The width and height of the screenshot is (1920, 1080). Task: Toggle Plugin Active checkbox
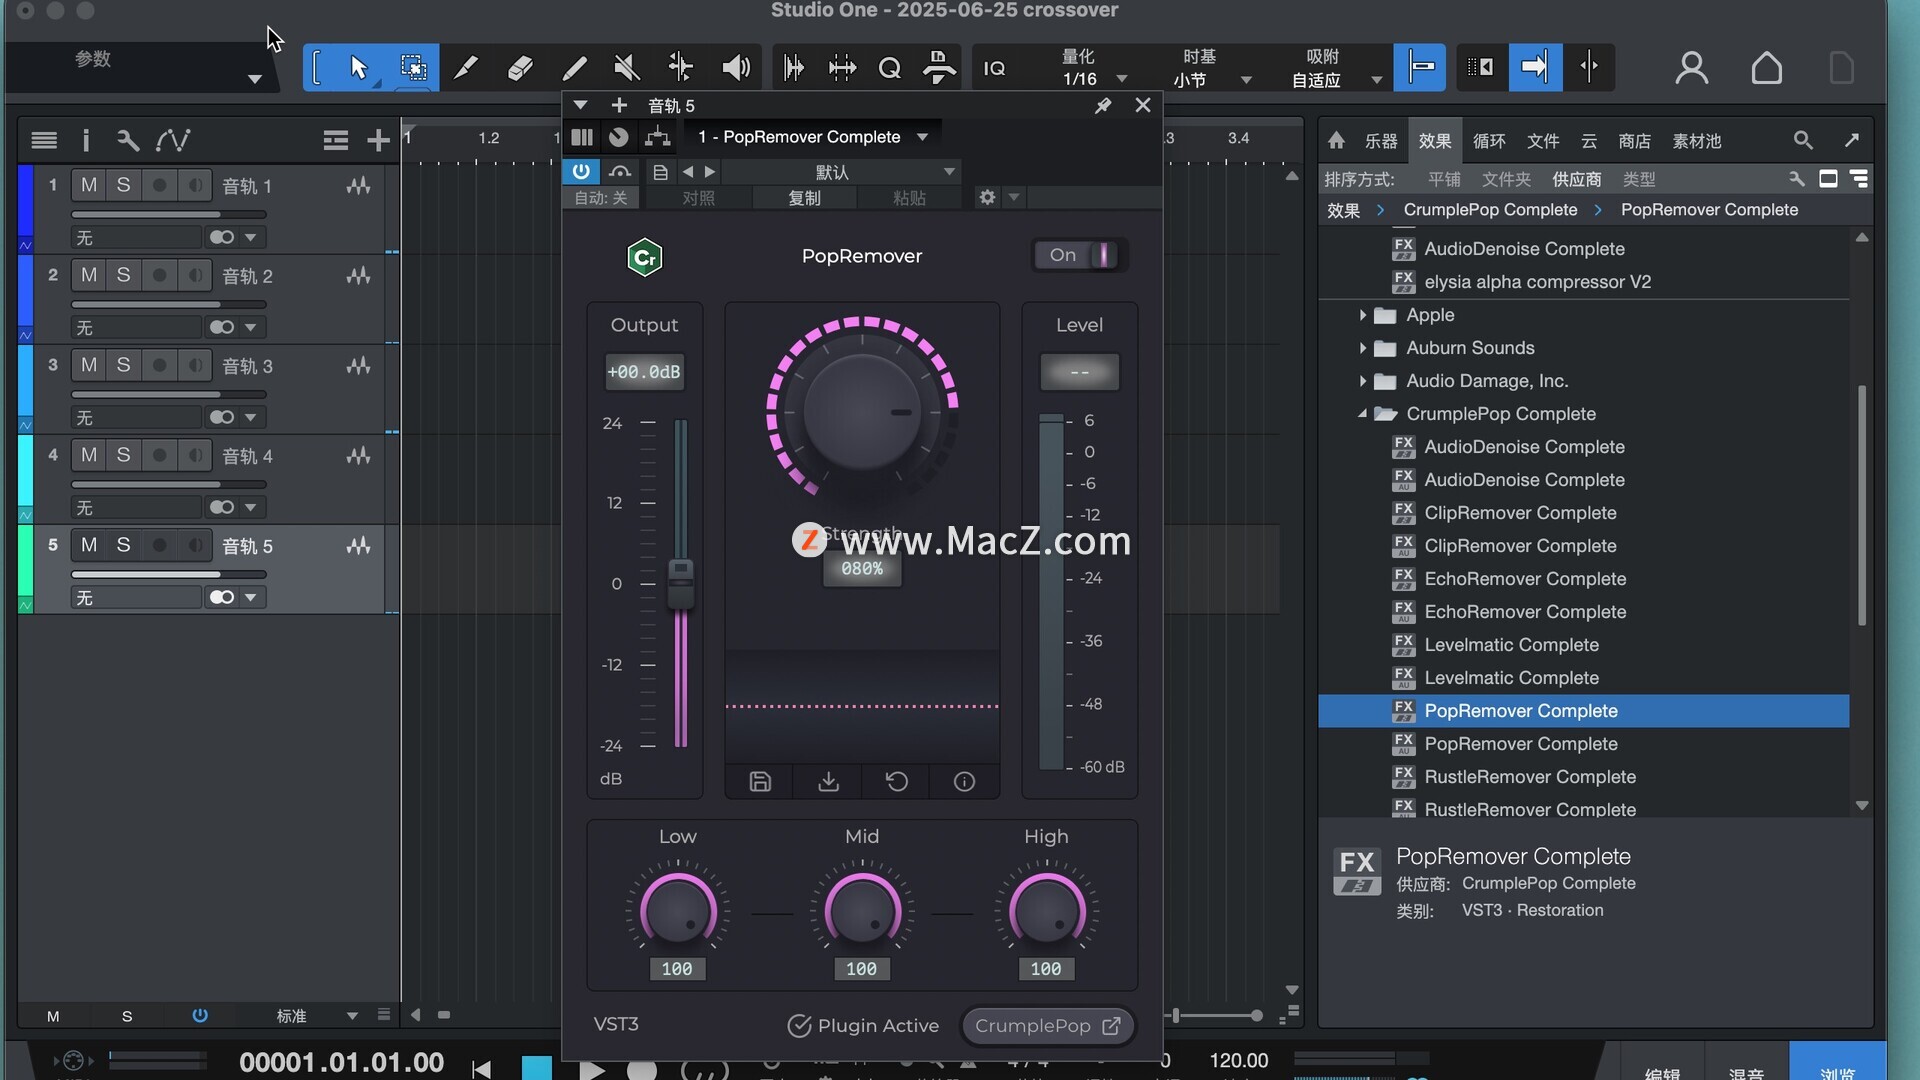coord(799,1026)
